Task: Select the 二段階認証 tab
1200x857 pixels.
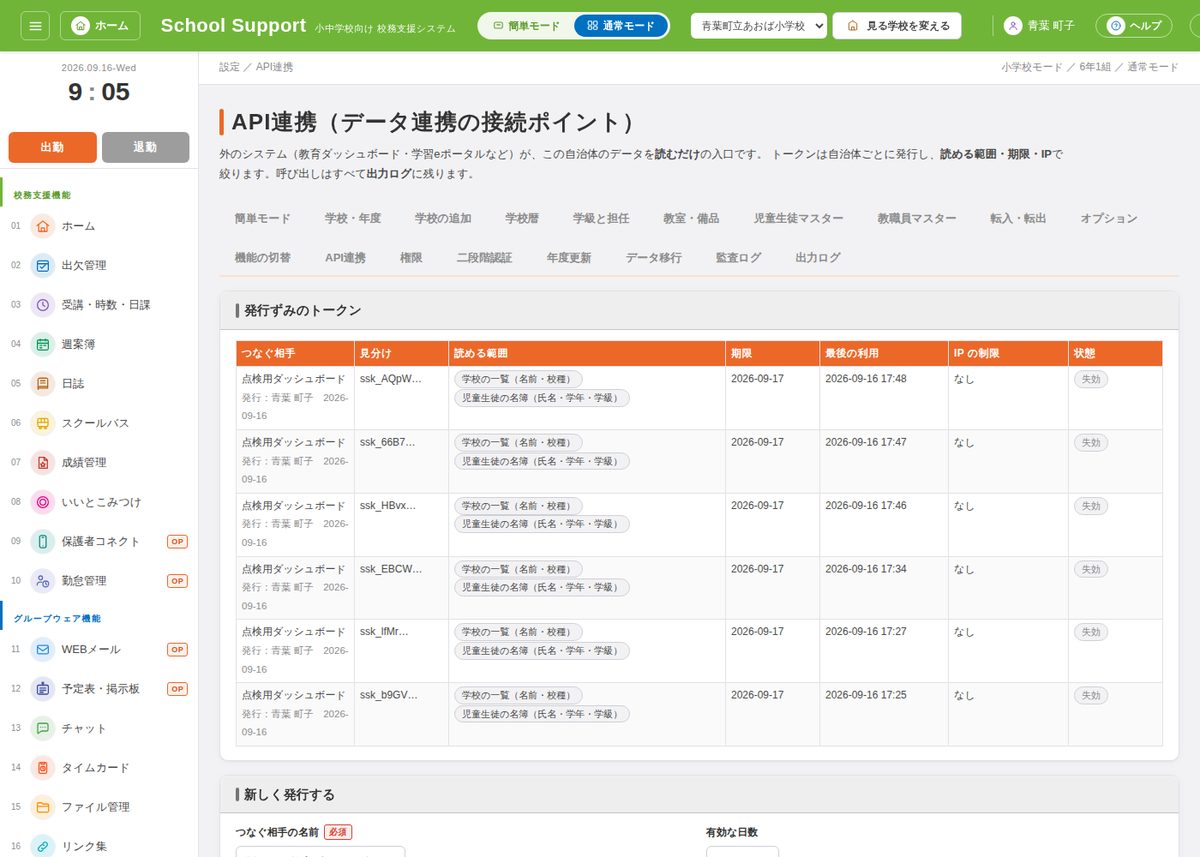Action: point(484,257)
